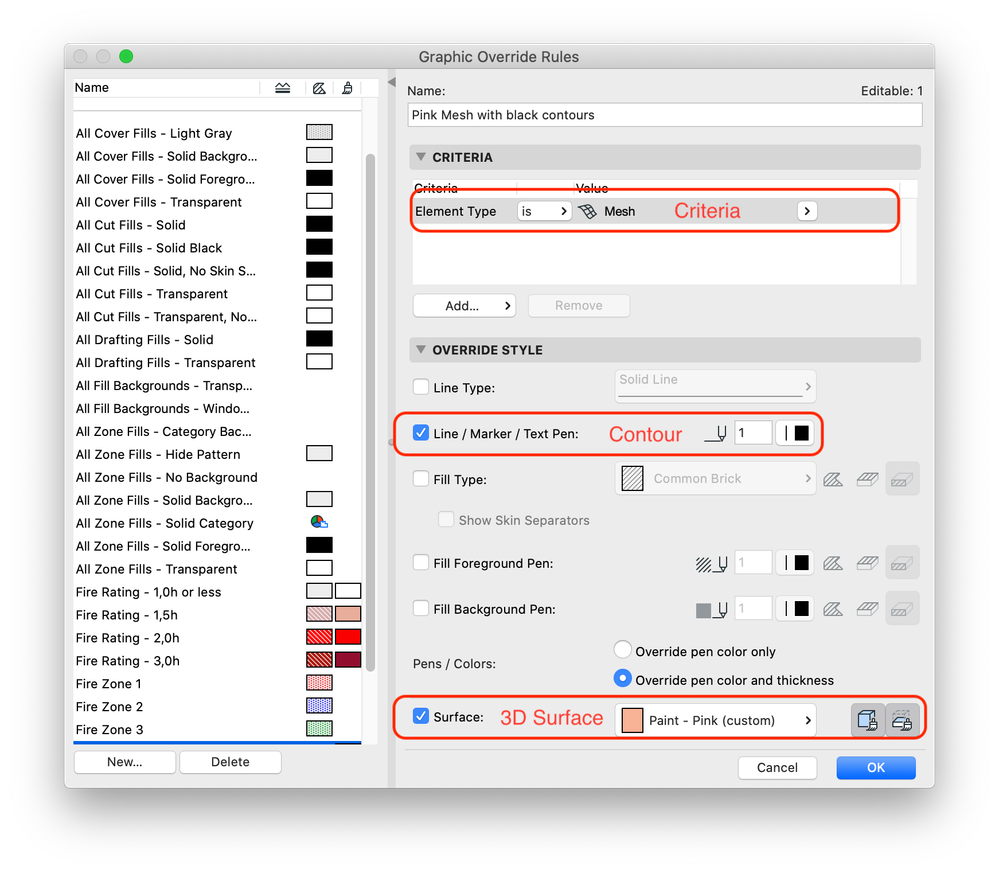Open the Mesh value chooser arrow
The height and width of the screenshot is (873, 999).
coord(807,211)
